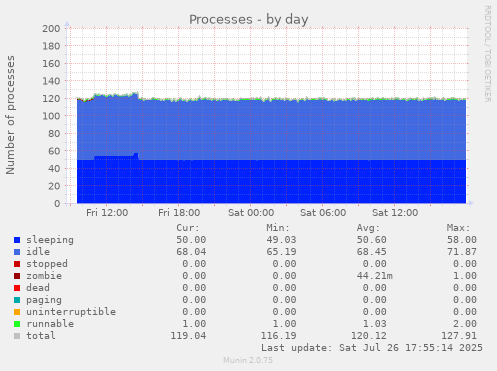Select the 'stopped' legend label
Image resolution: width=497 pixels, height=371 pixels.
pos(47,264)
